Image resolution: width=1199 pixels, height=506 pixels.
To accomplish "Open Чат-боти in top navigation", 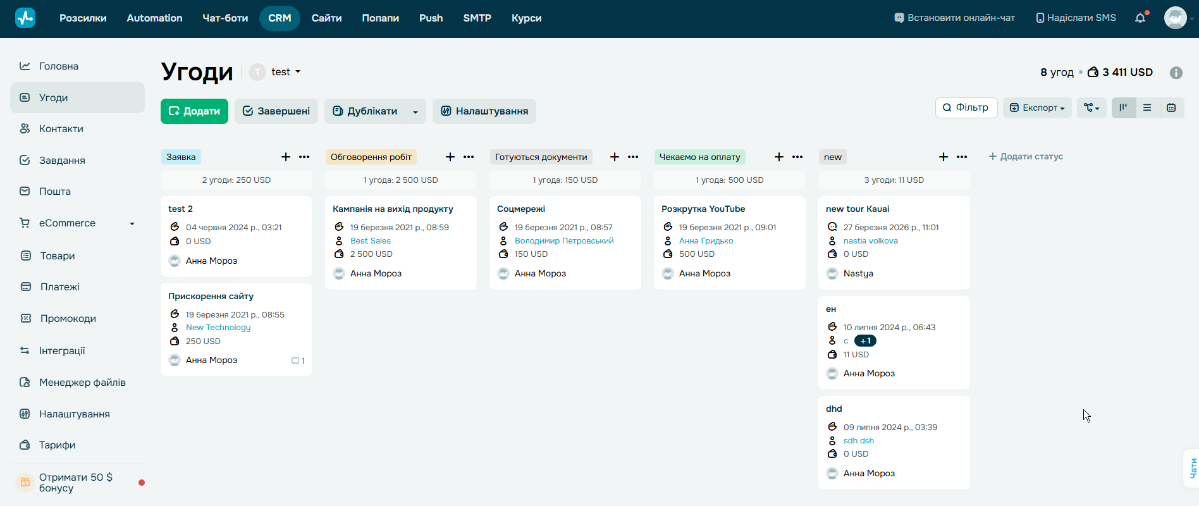I will 226,18.
